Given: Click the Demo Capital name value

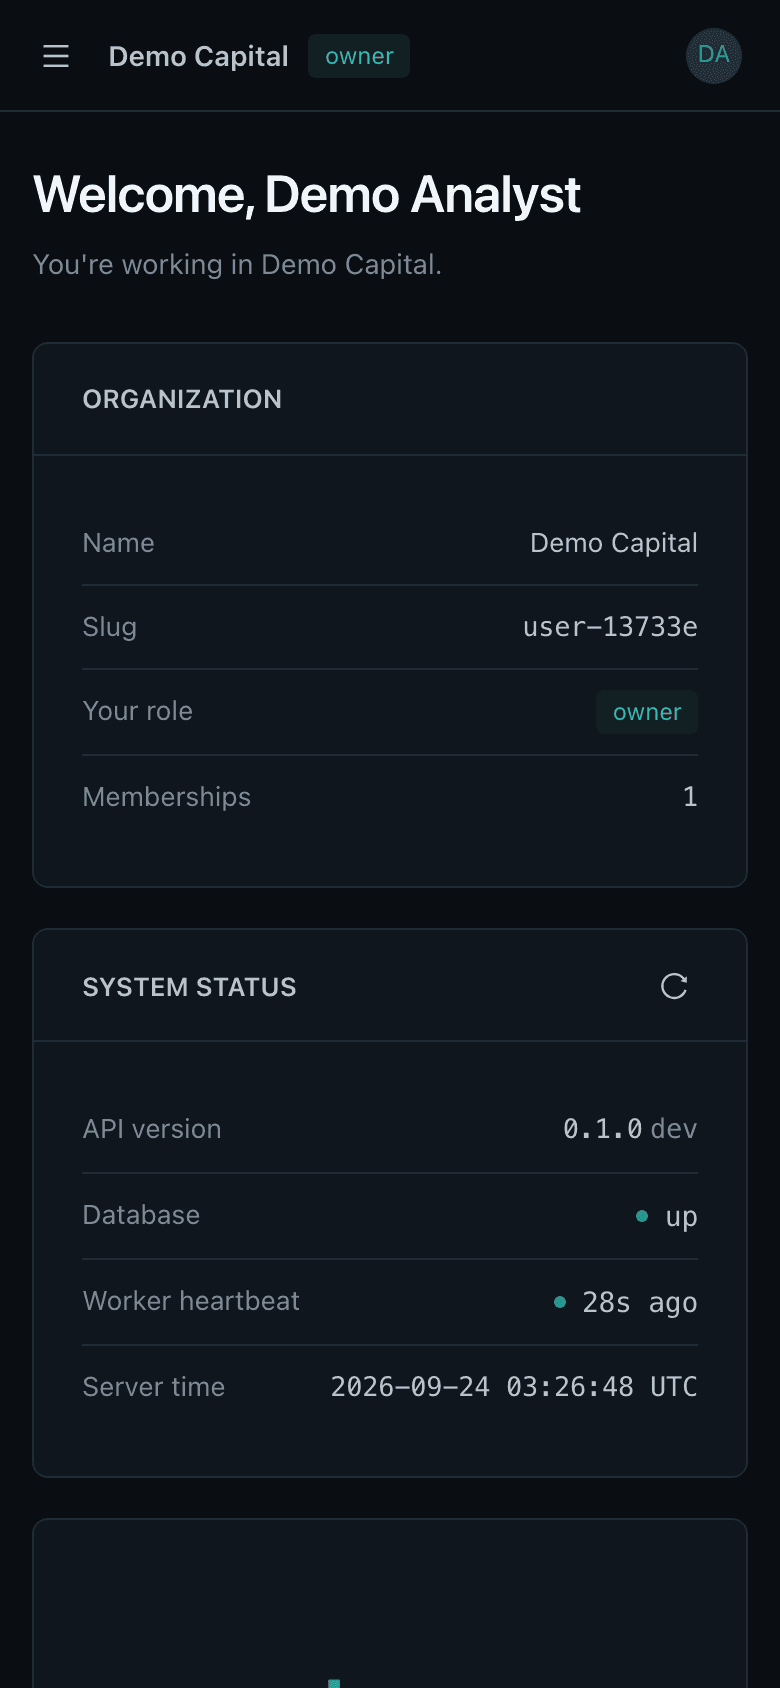Looking at the screenshot, I should 614,543.
